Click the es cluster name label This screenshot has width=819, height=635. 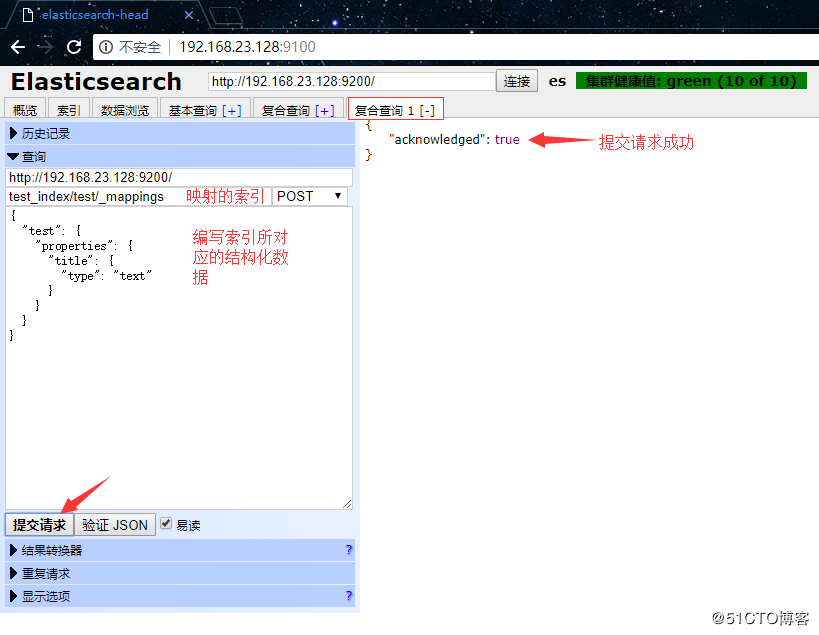point(557,81)
